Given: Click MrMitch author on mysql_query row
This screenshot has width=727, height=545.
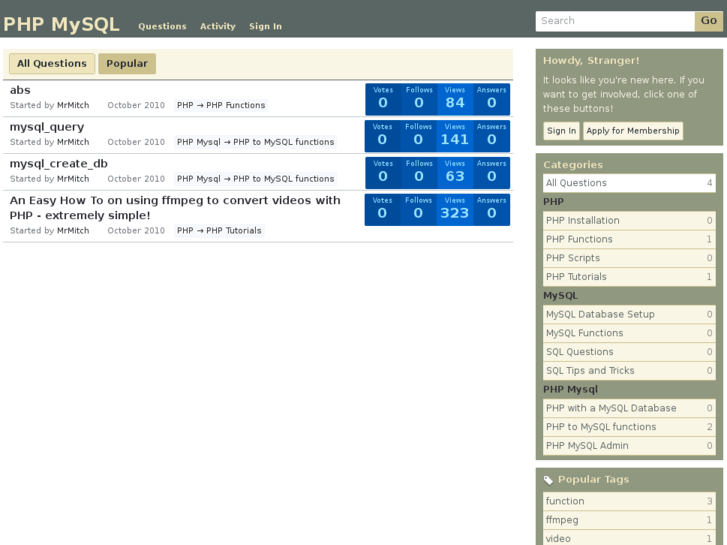Looking at the screenshot, I should coord(73,142).
